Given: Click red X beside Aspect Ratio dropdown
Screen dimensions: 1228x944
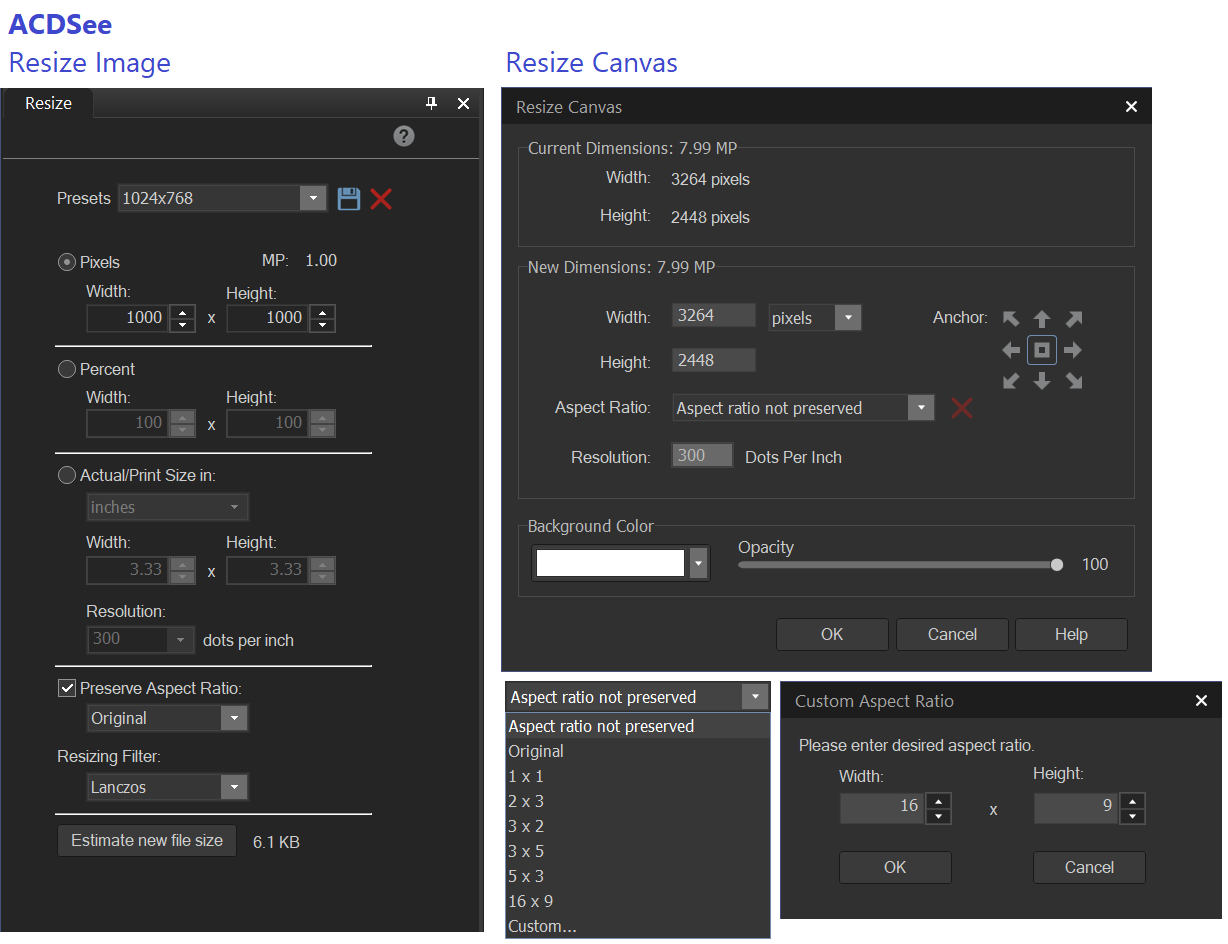Looking at the screenshot, I should pos(962,408).
